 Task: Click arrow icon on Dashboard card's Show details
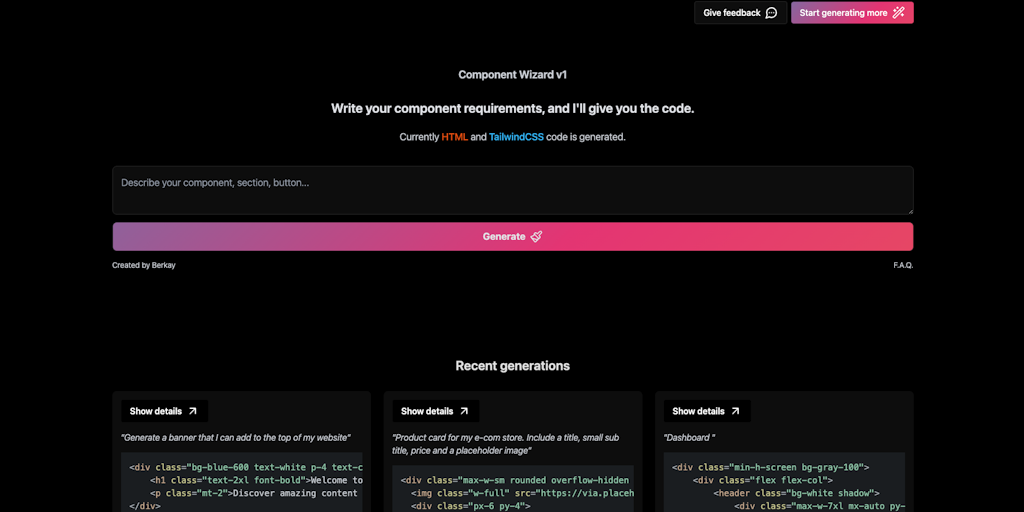point(735,411)
